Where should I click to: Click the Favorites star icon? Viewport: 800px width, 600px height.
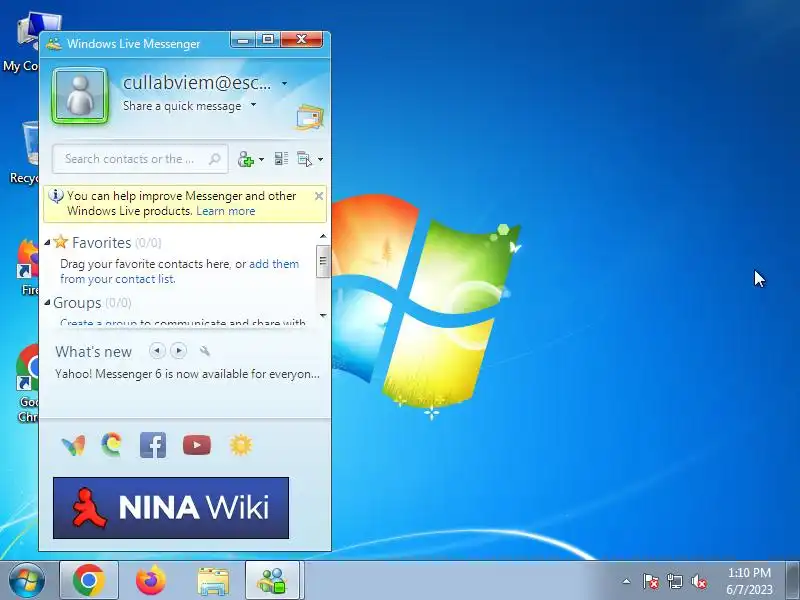[x=61, y=242]
